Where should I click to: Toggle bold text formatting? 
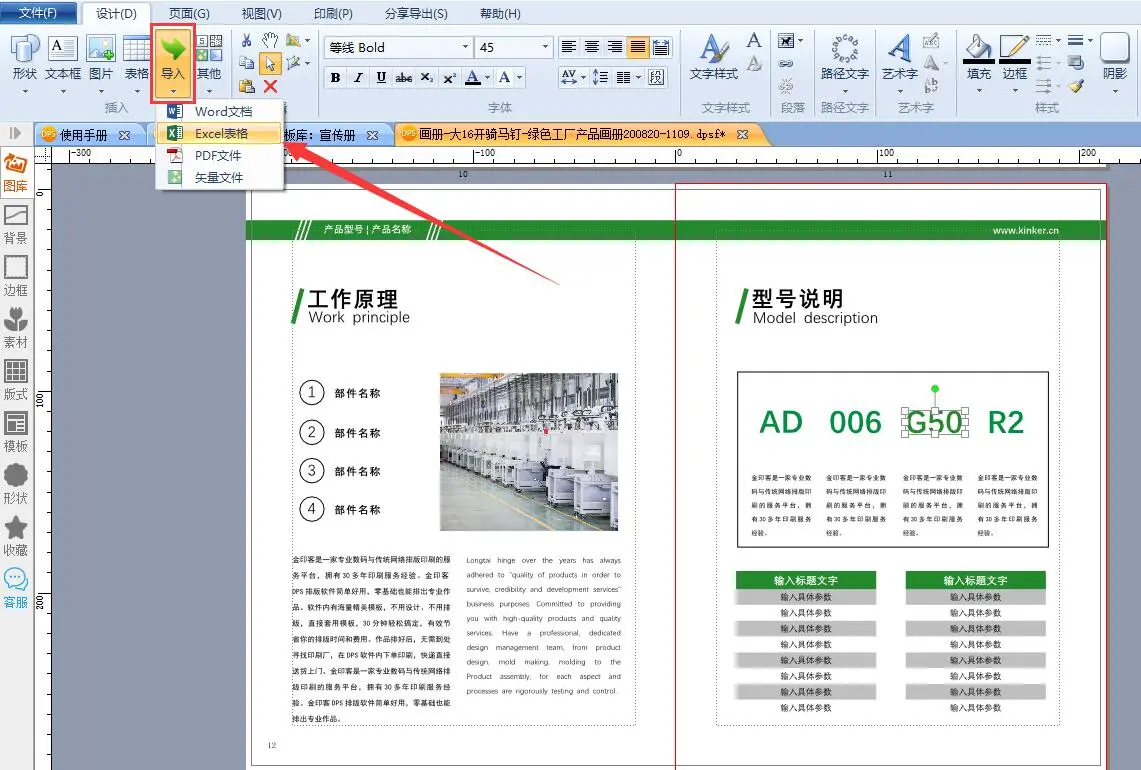coord(335,78)
